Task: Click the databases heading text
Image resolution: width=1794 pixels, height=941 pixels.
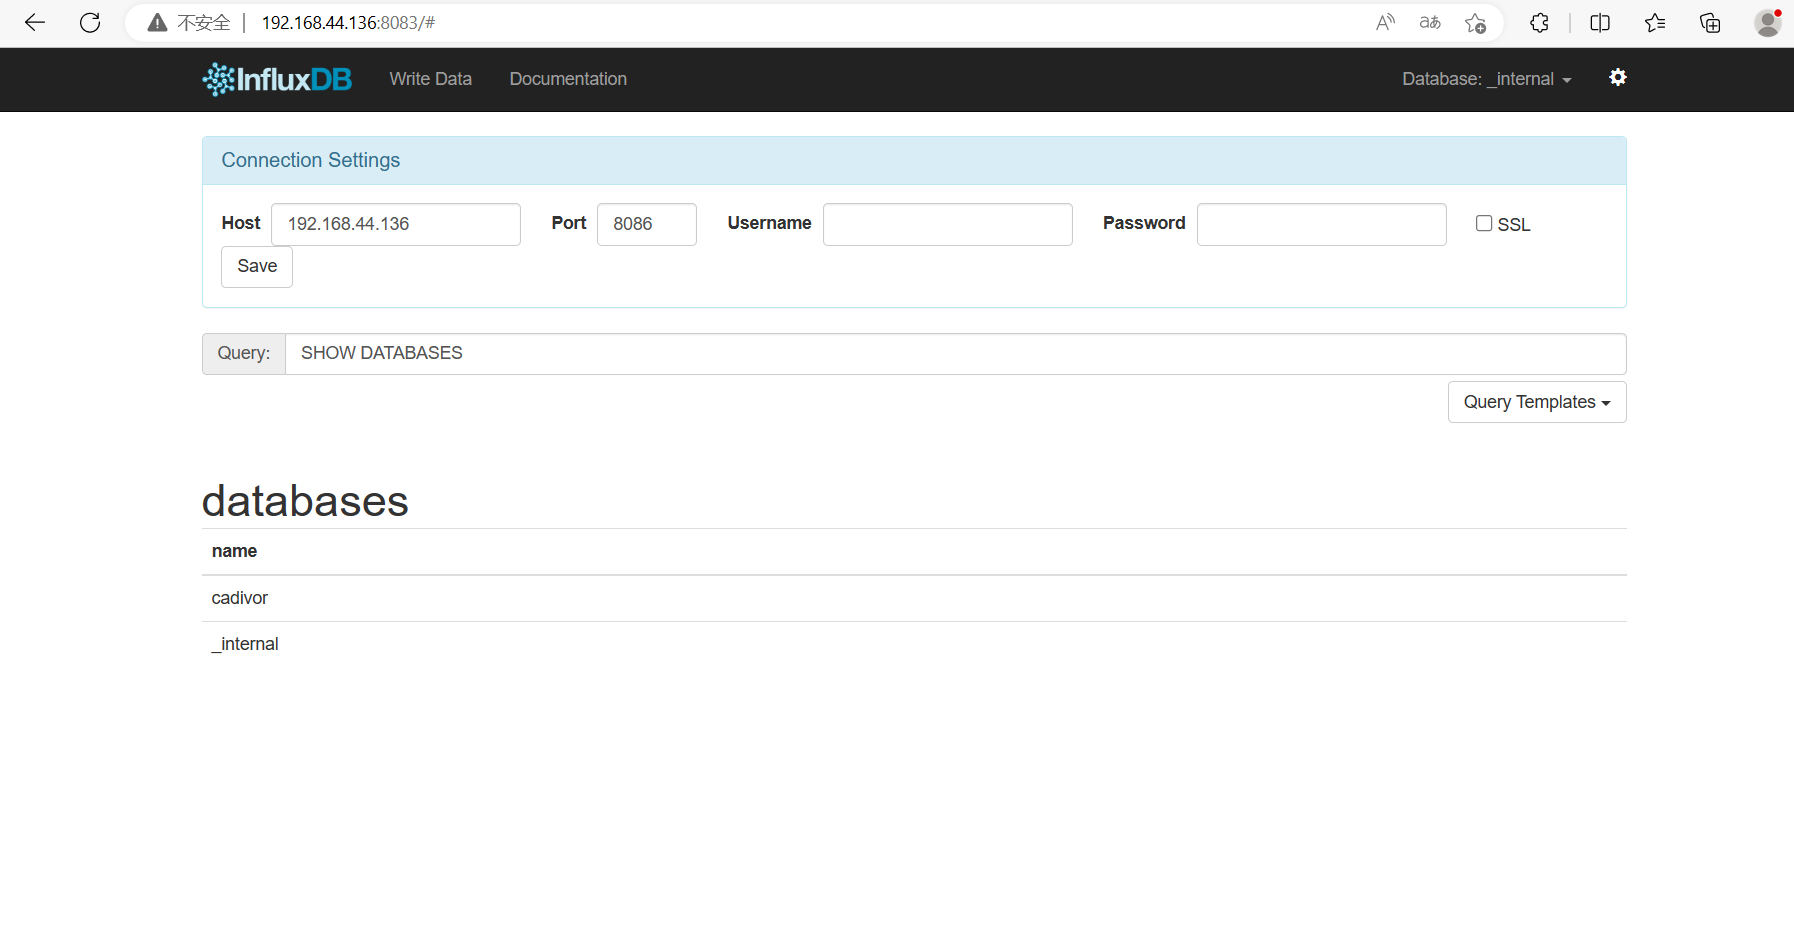Action: pos(305,500)
